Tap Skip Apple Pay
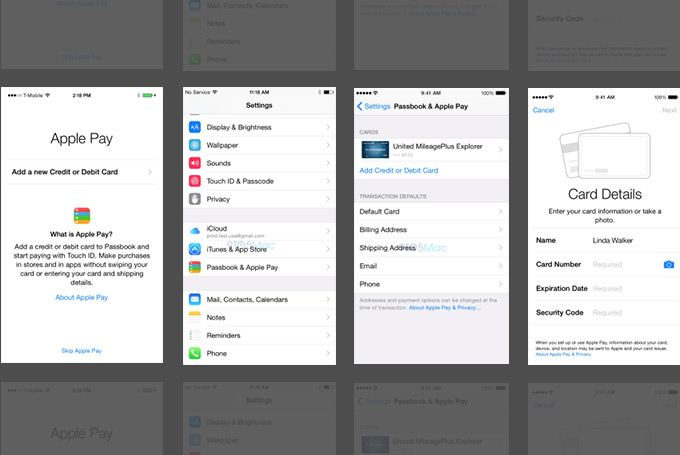The image size is (680, 455). pos(82,350)
